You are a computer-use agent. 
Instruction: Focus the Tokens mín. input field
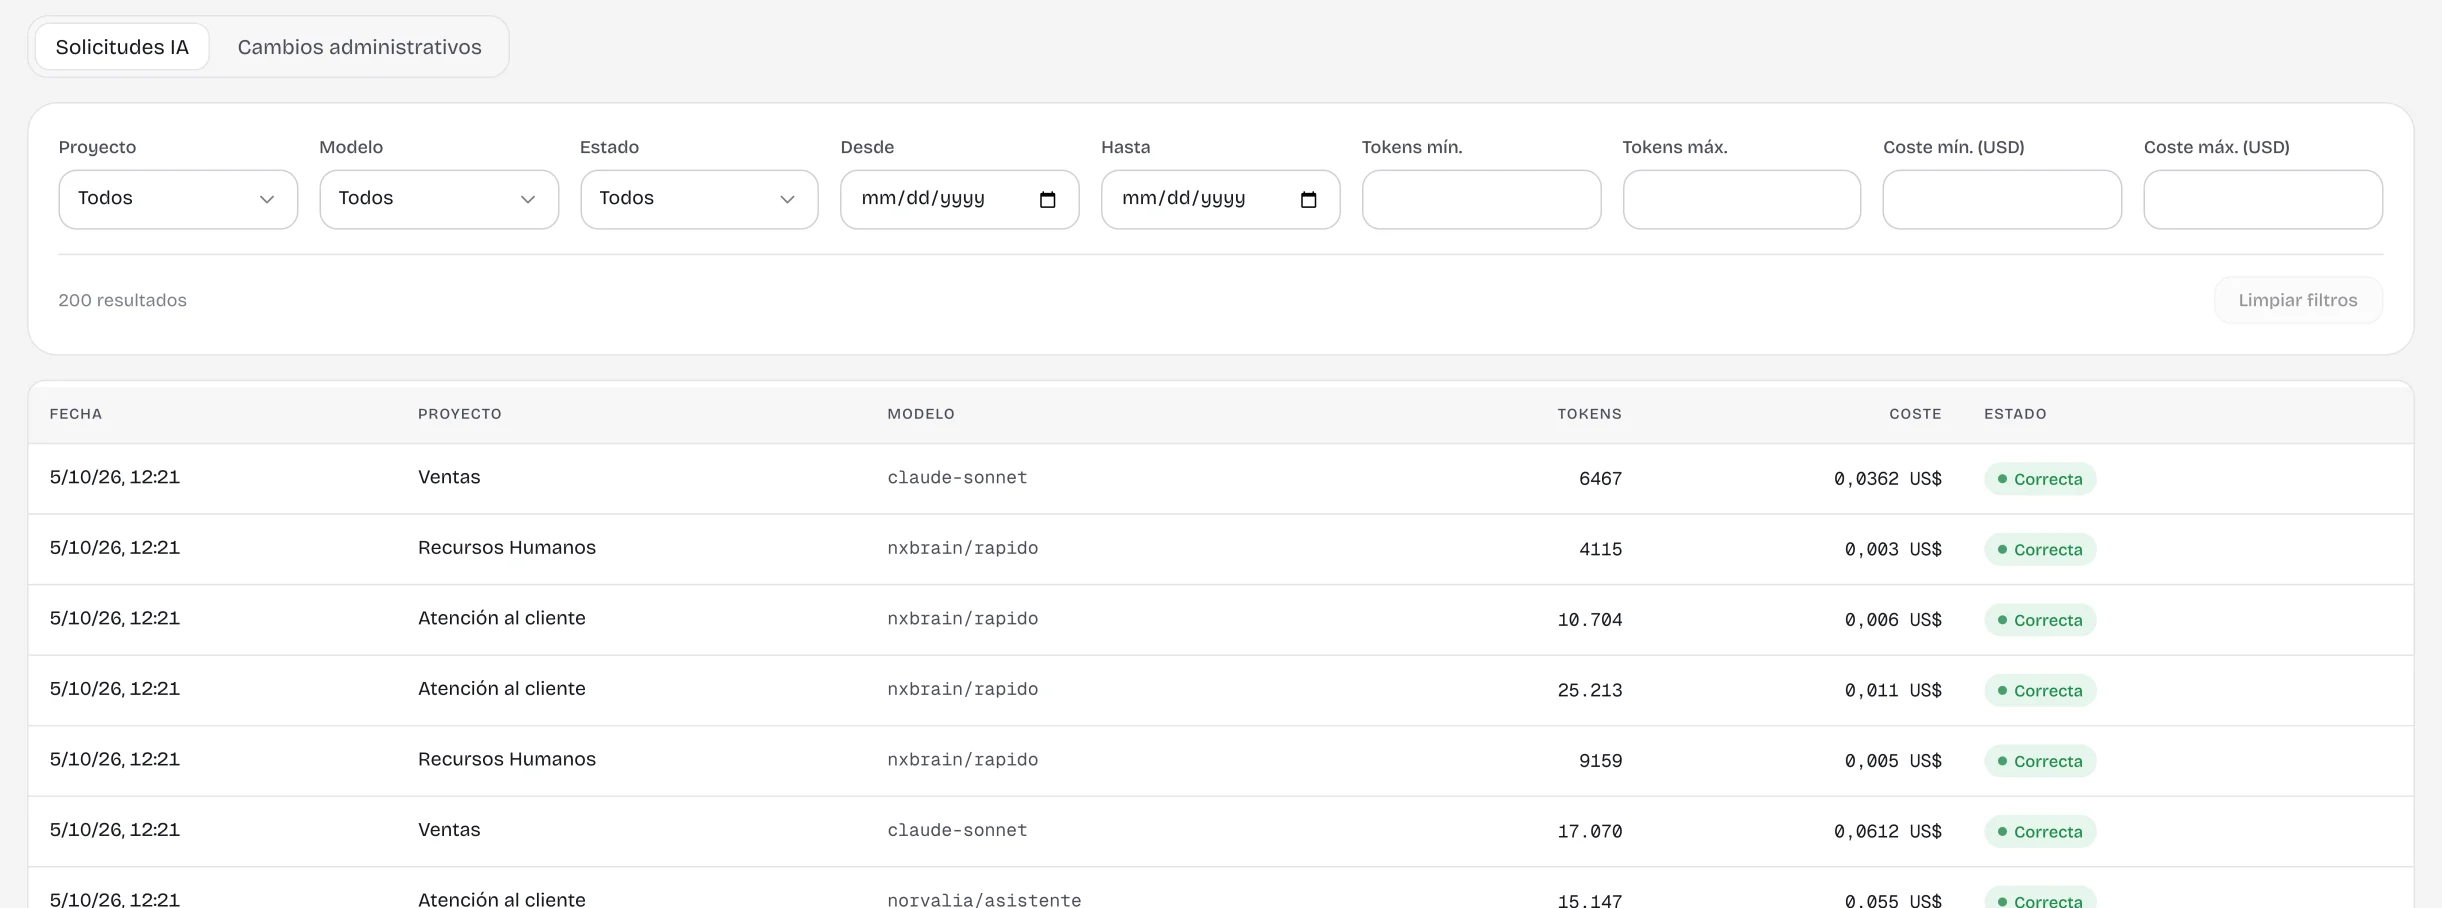tap(1481, 199)
